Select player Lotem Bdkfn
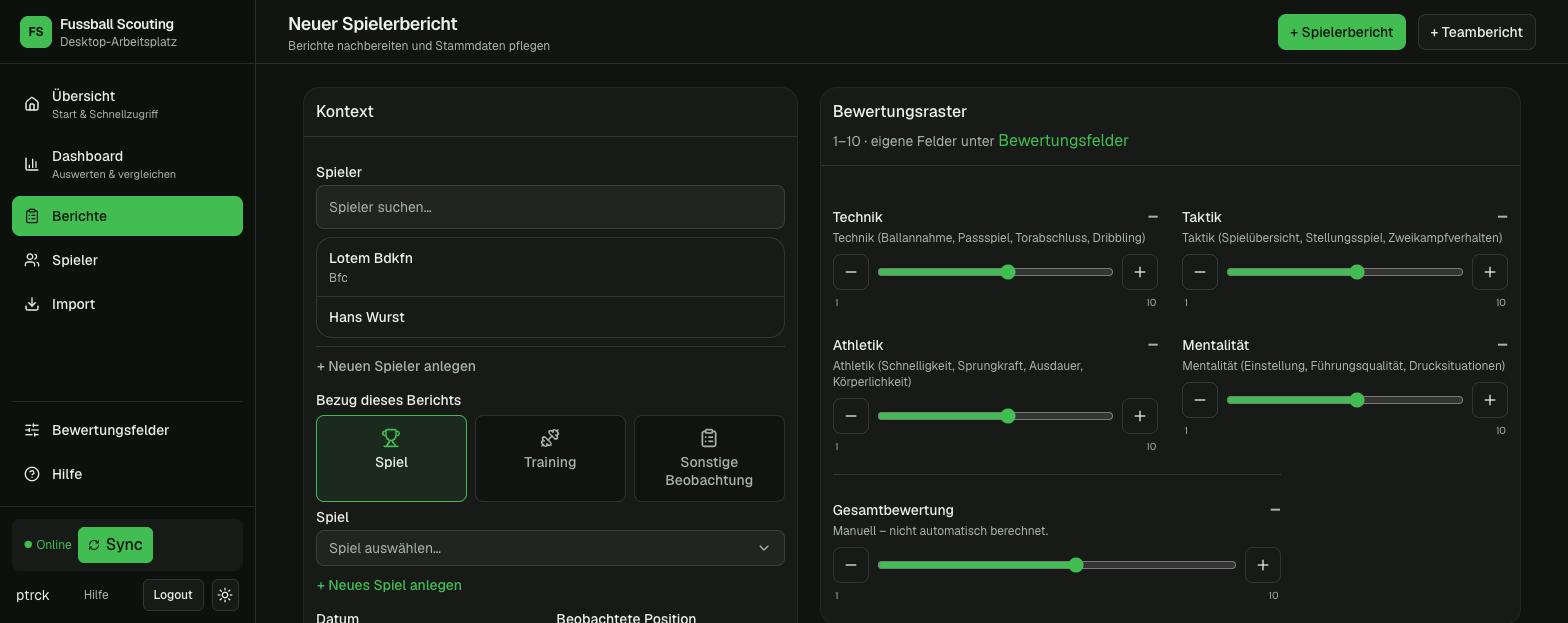Viewport: 1568px width, 623px height. pos(550,267)
